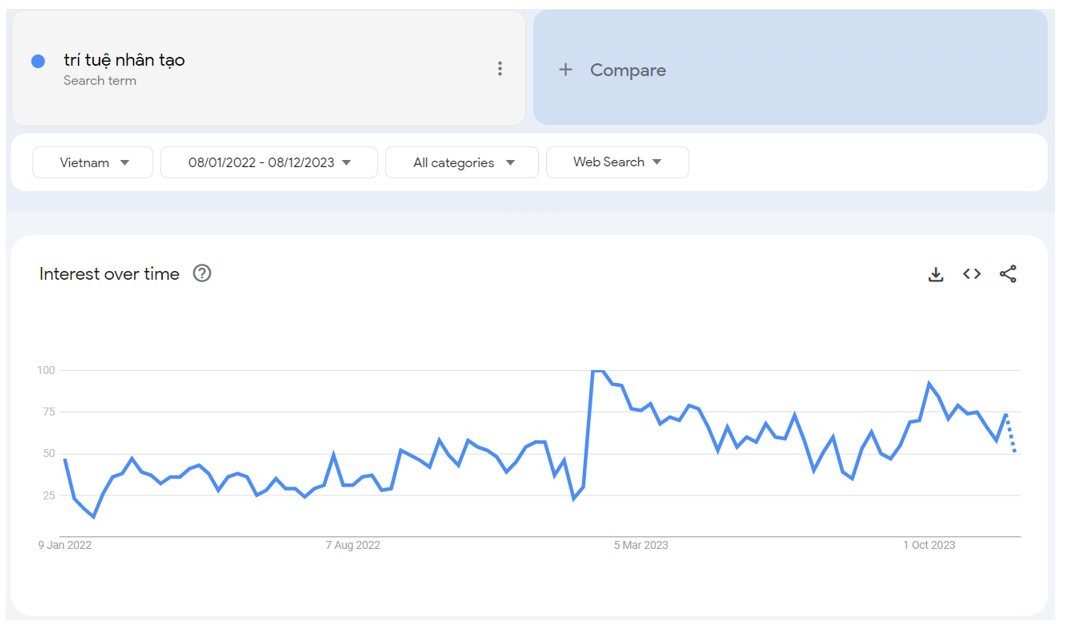The width and height of the screenshot is (1065, 628).
Task: Open the help icon next to Interest over time
Action: tap(202, 274)
